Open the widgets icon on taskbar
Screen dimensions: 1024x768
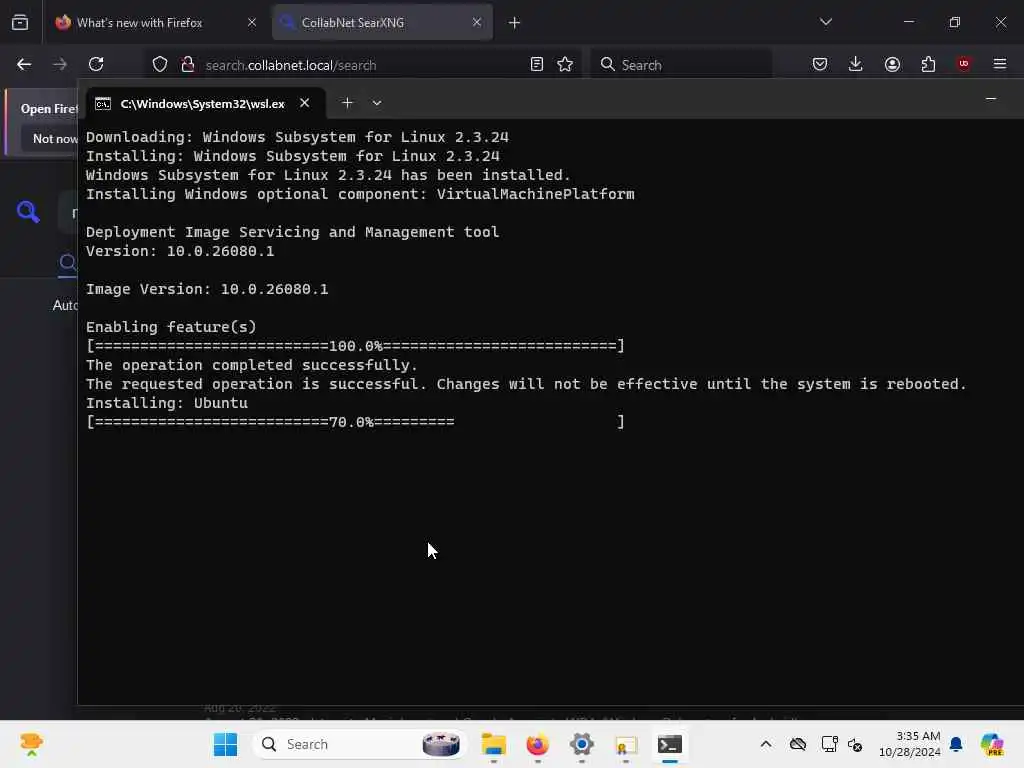(31, 744)
